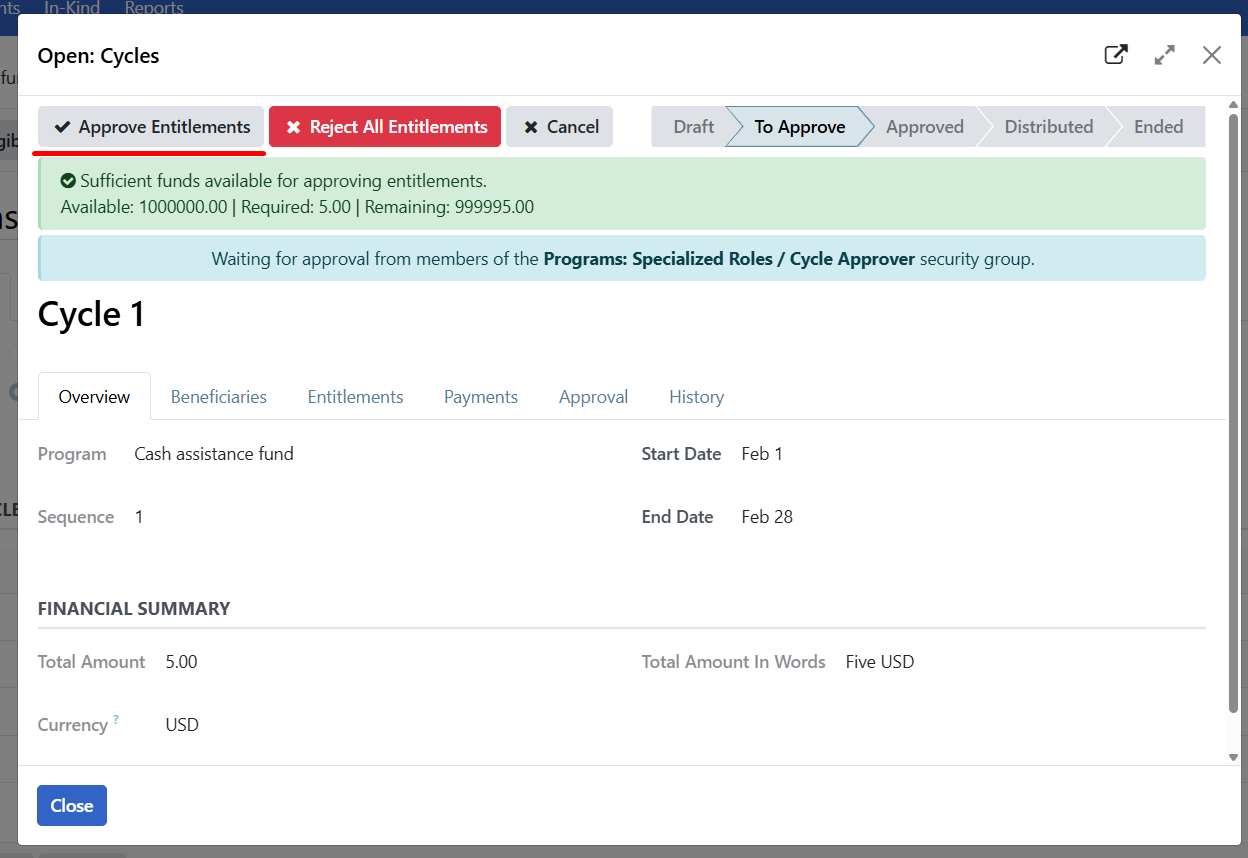Check the History tab
This screenshot has height=858, width=1248.
coord(696,396)
